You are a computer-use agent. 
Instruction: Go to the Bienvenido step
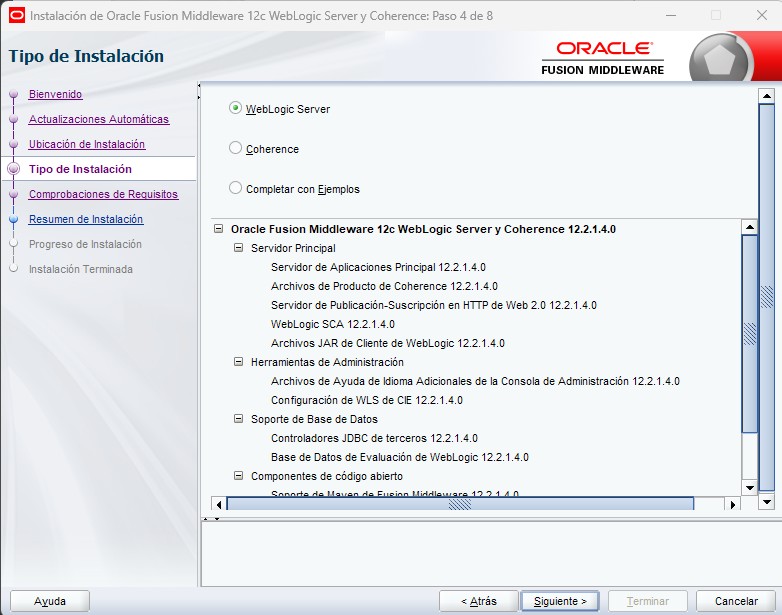click(x=55, y=94)
